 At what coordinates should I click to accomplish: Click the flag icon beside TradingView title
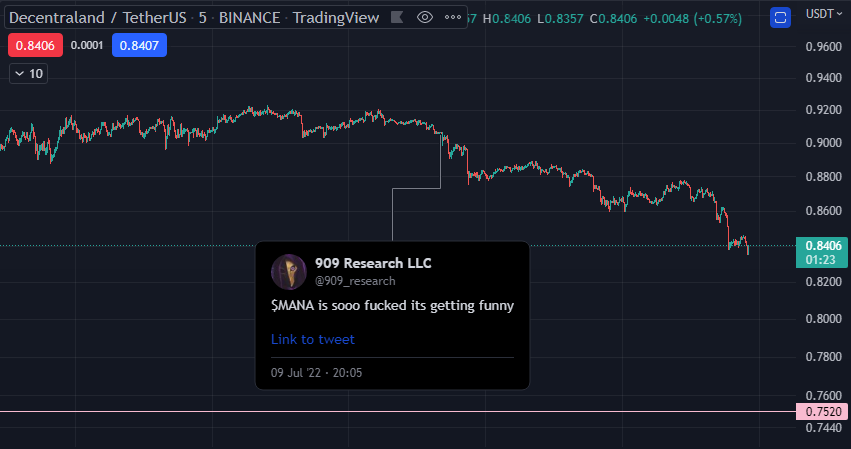[x=397, y=18]
